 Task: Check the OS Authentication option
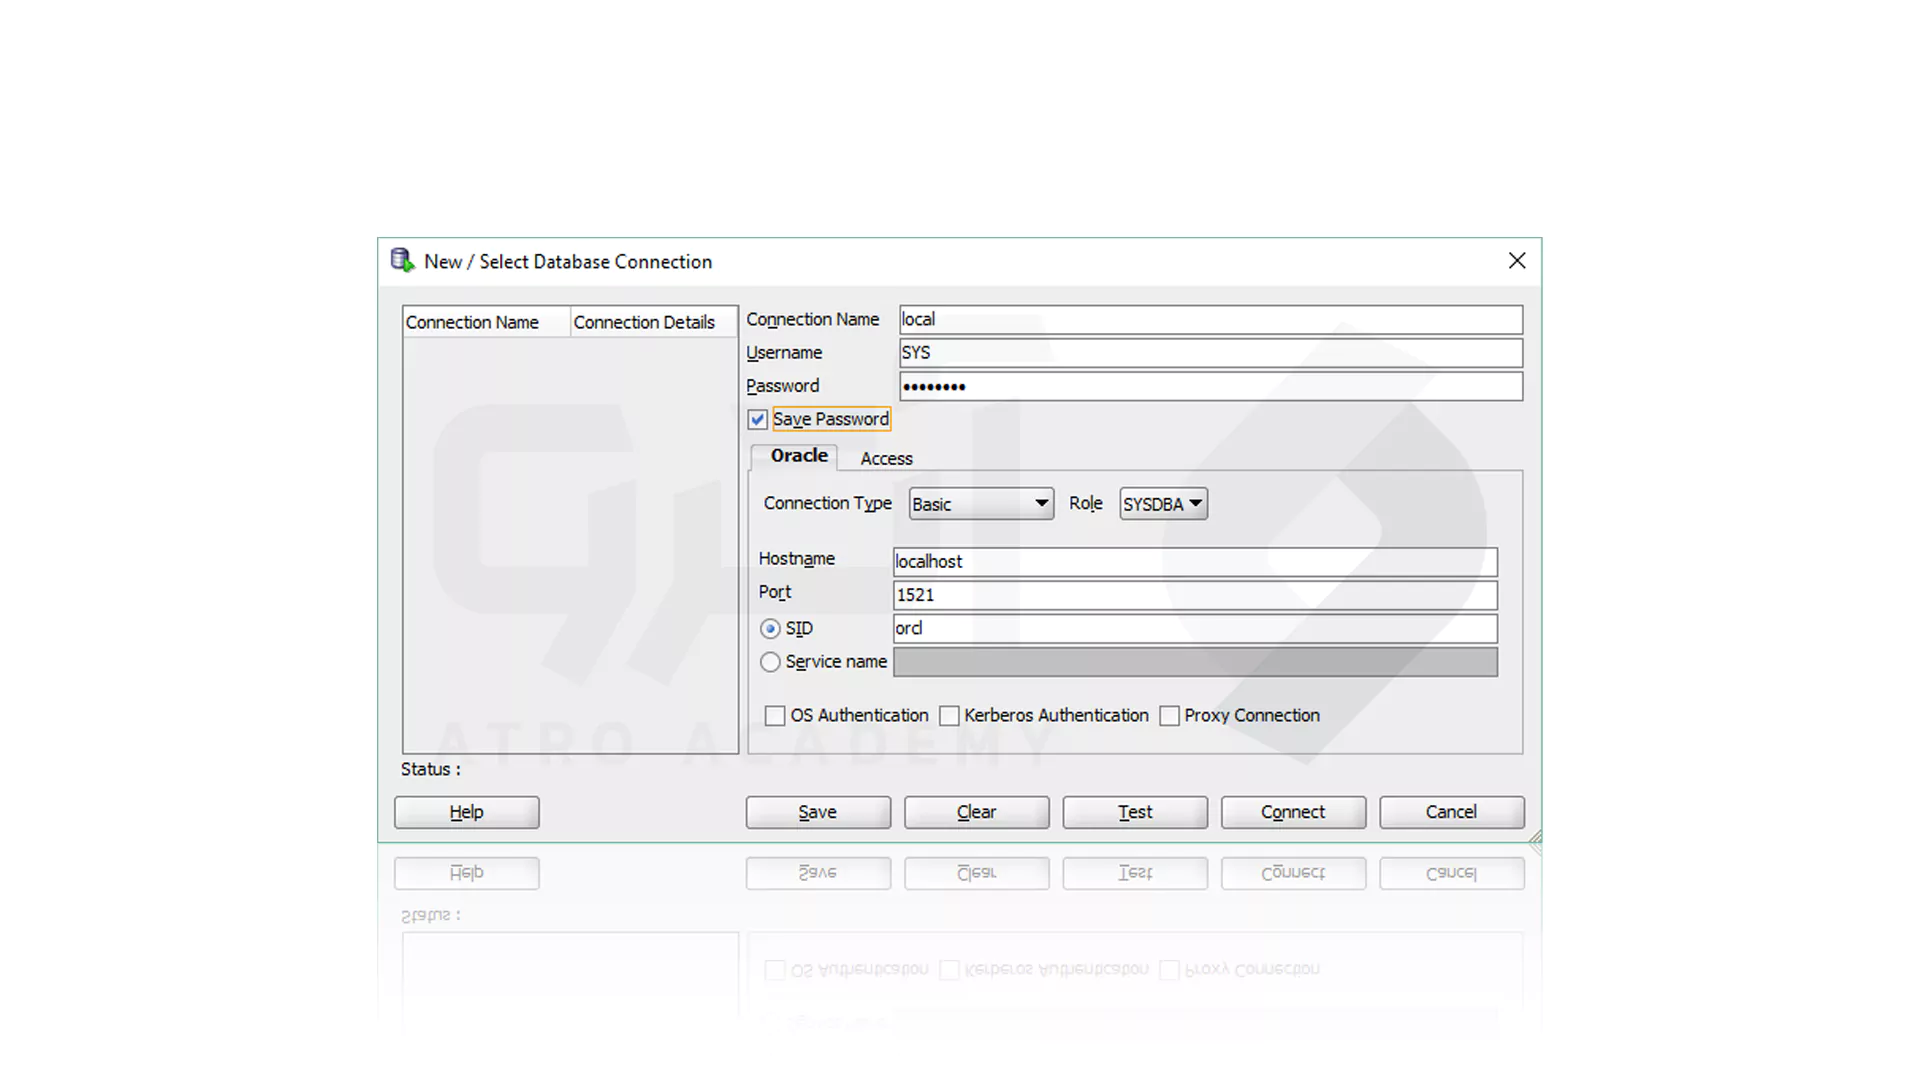[775, 715]
